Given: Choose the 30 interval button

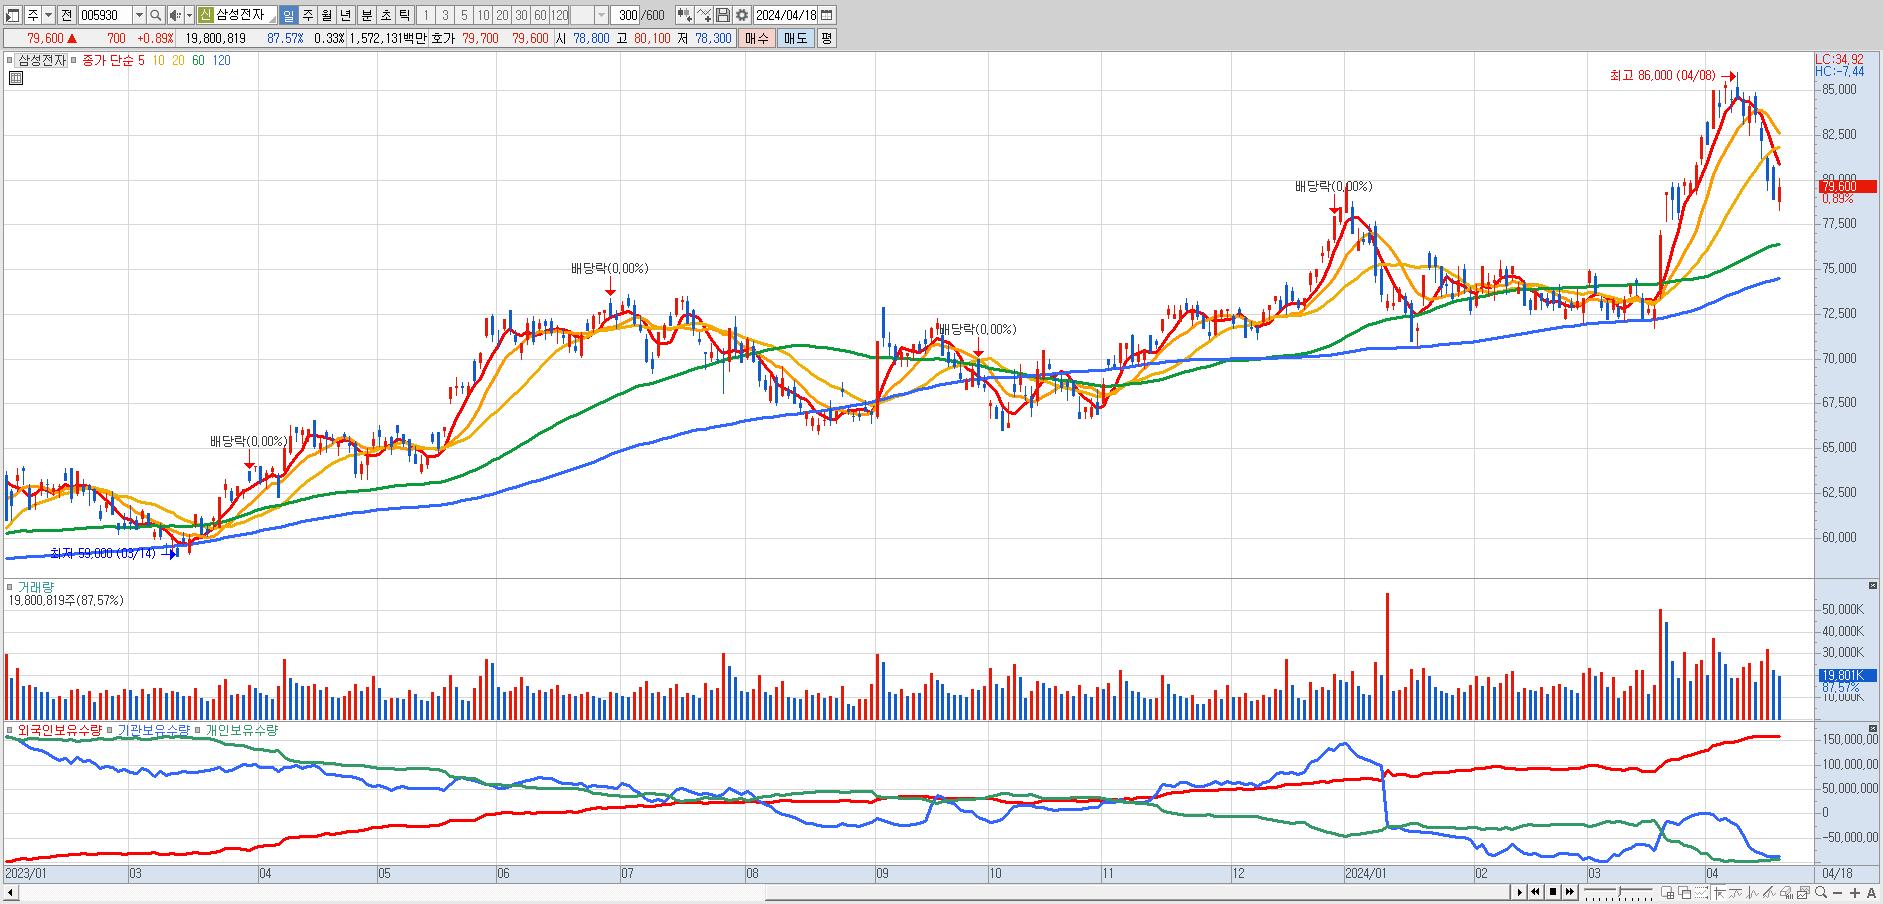Looking at the screenshot, I should point(521,15).
